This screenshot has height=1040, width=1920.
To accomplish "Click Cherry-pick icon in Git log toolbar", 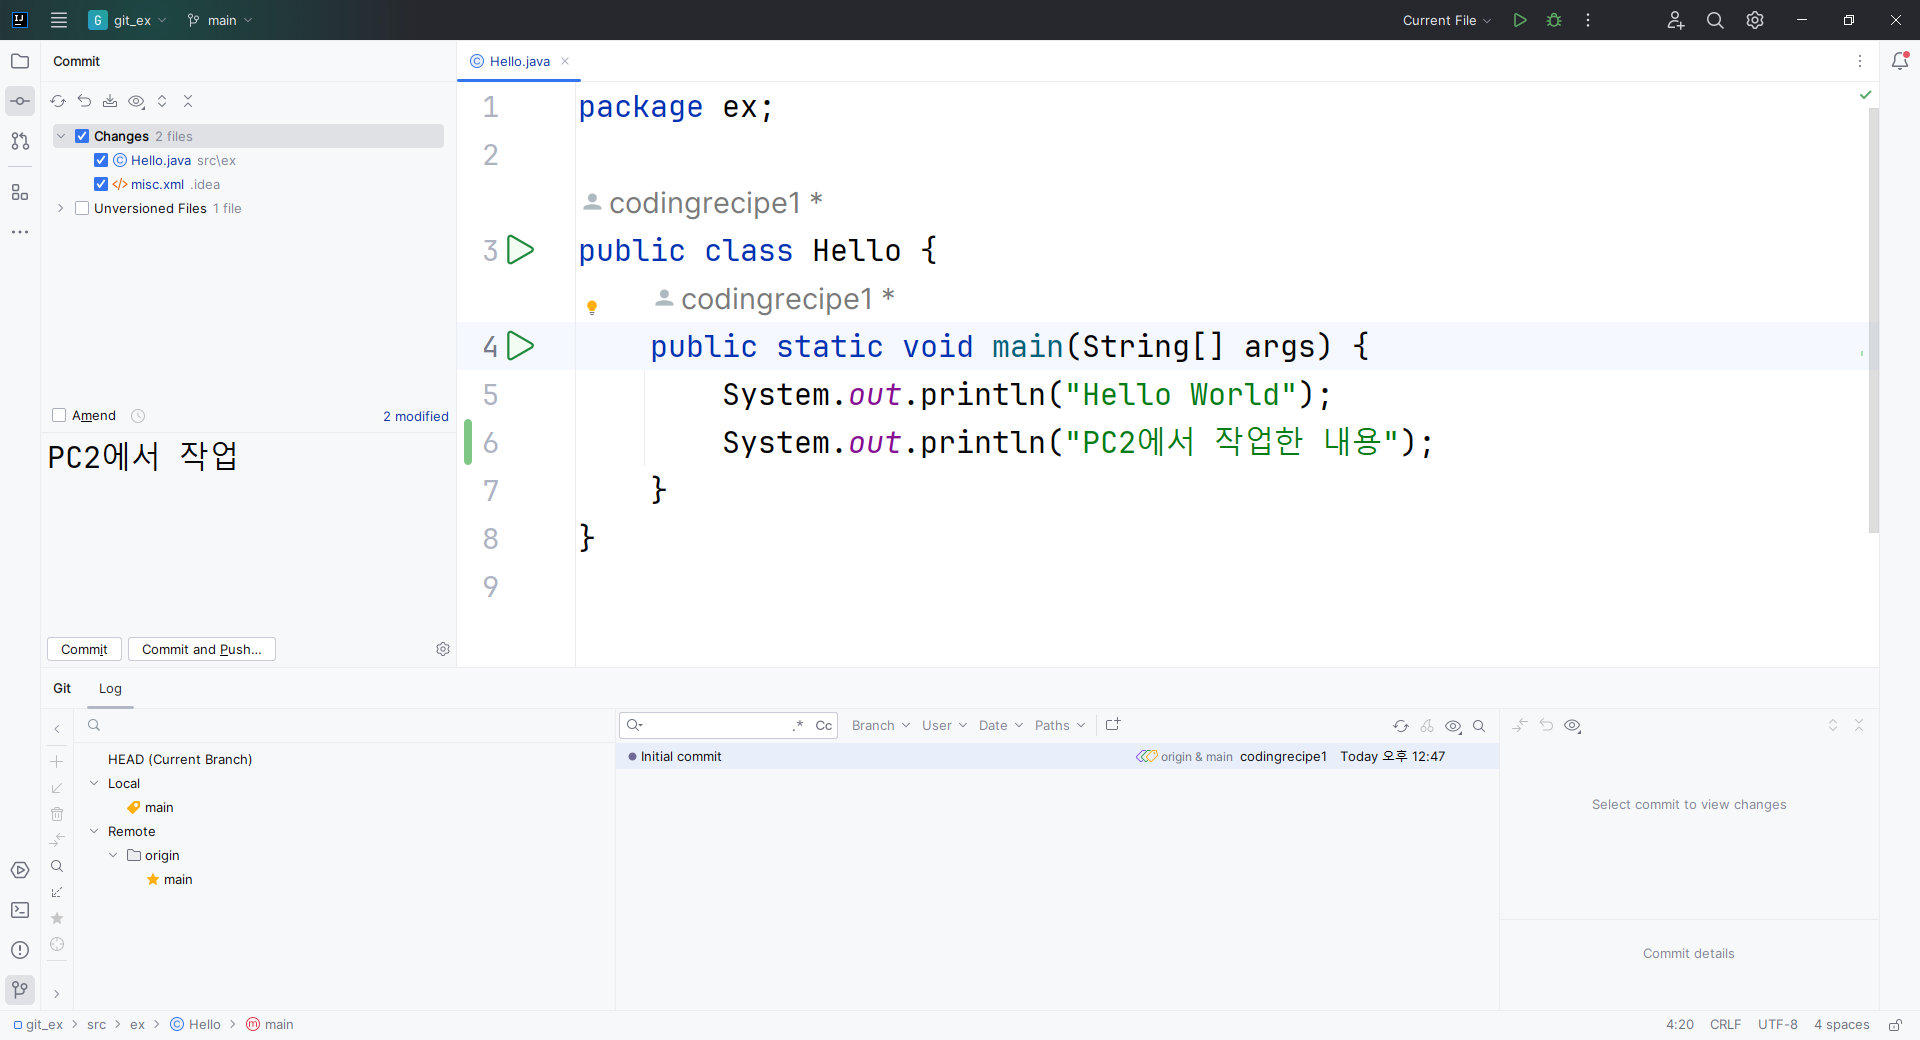I will 1427,726.
